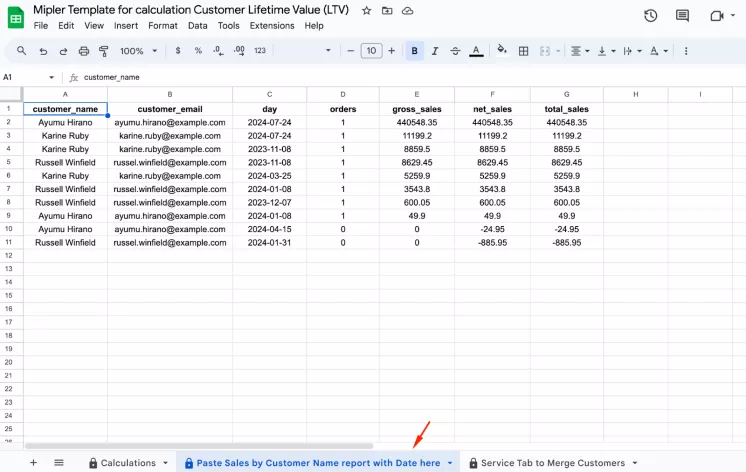Viewport: 746px width, 472px height.
Task: Open more number formats 123
Action: [x=260, y=50]
